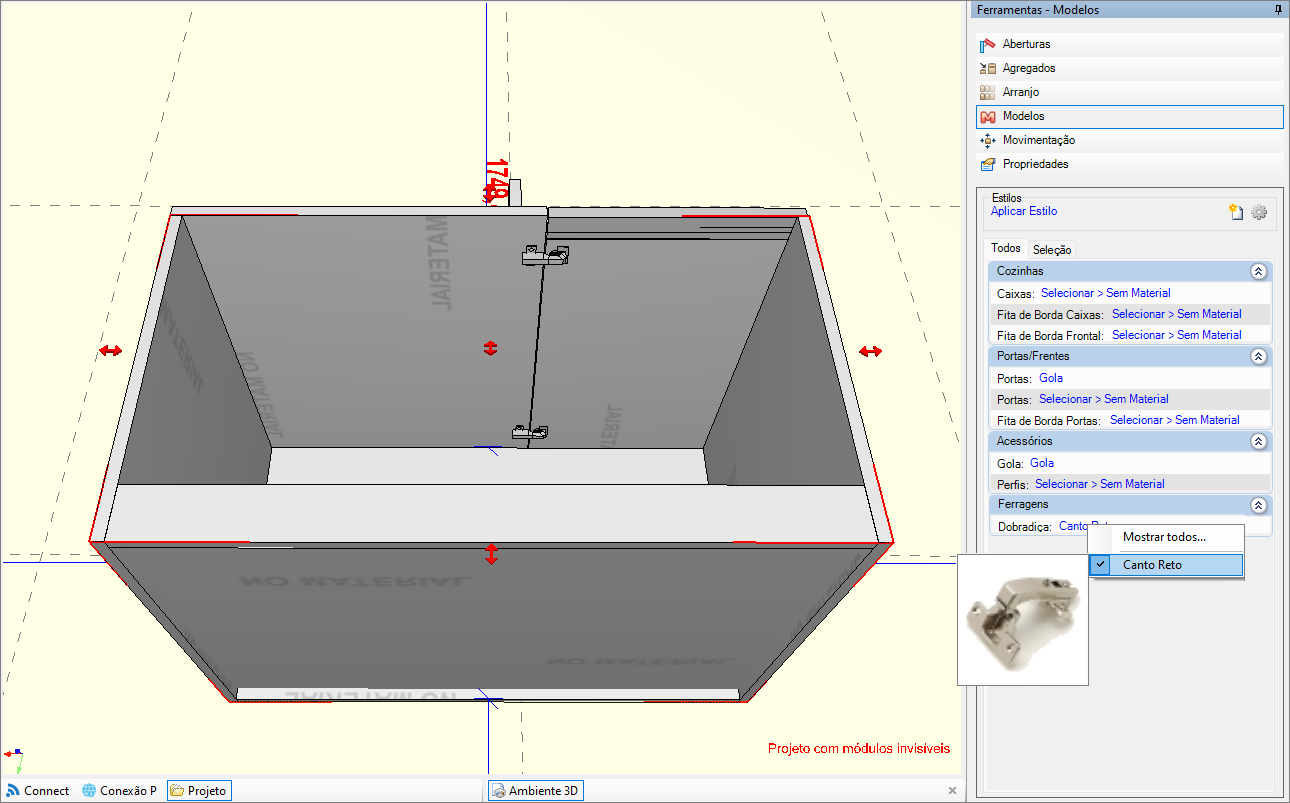Click the Acessórios section header
Screen dimensions: 1290x803
1130,441
